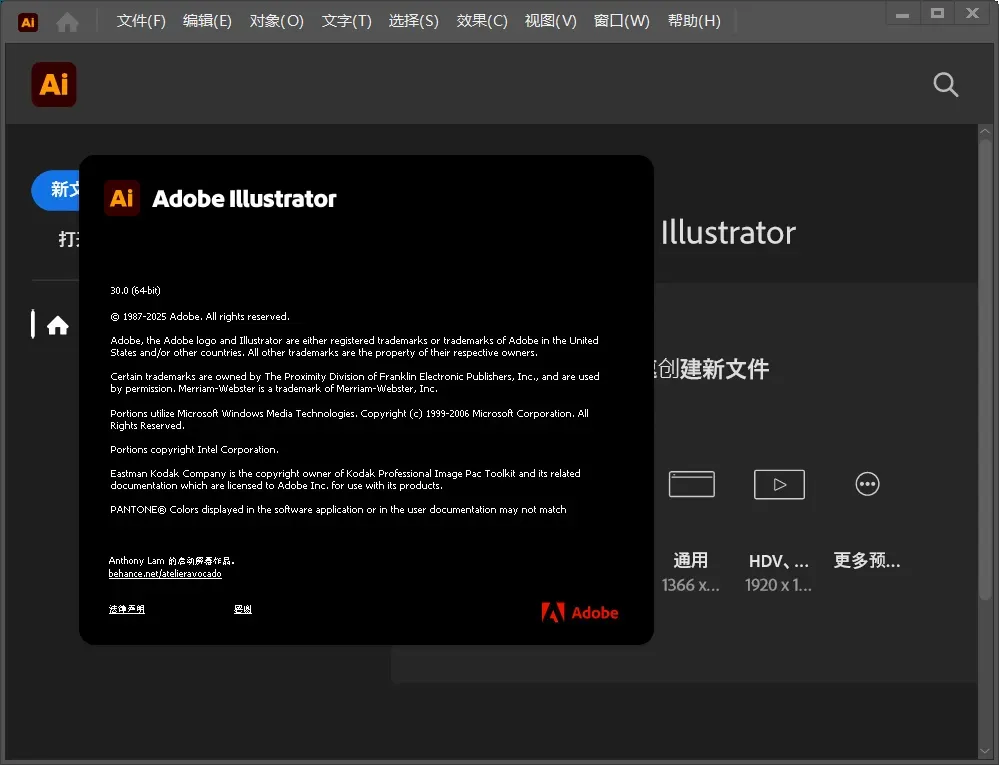Close the Illustrator window
The width and height of the screenshot is (999, 765).
point(972,14)
